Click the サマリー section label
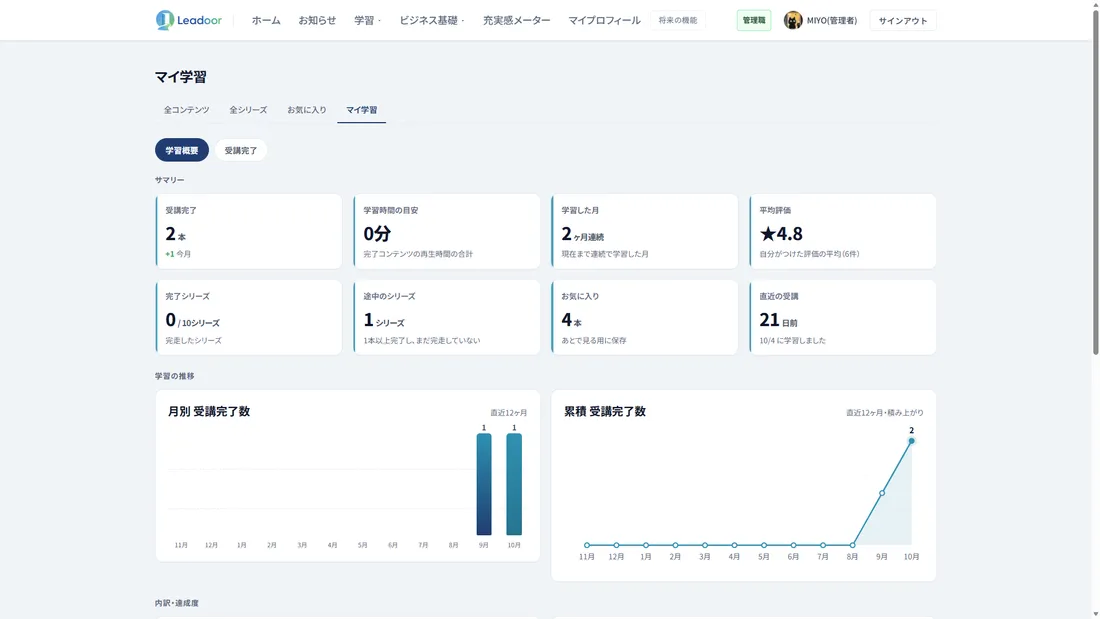 pyautogui.click(x=170, y=180)
